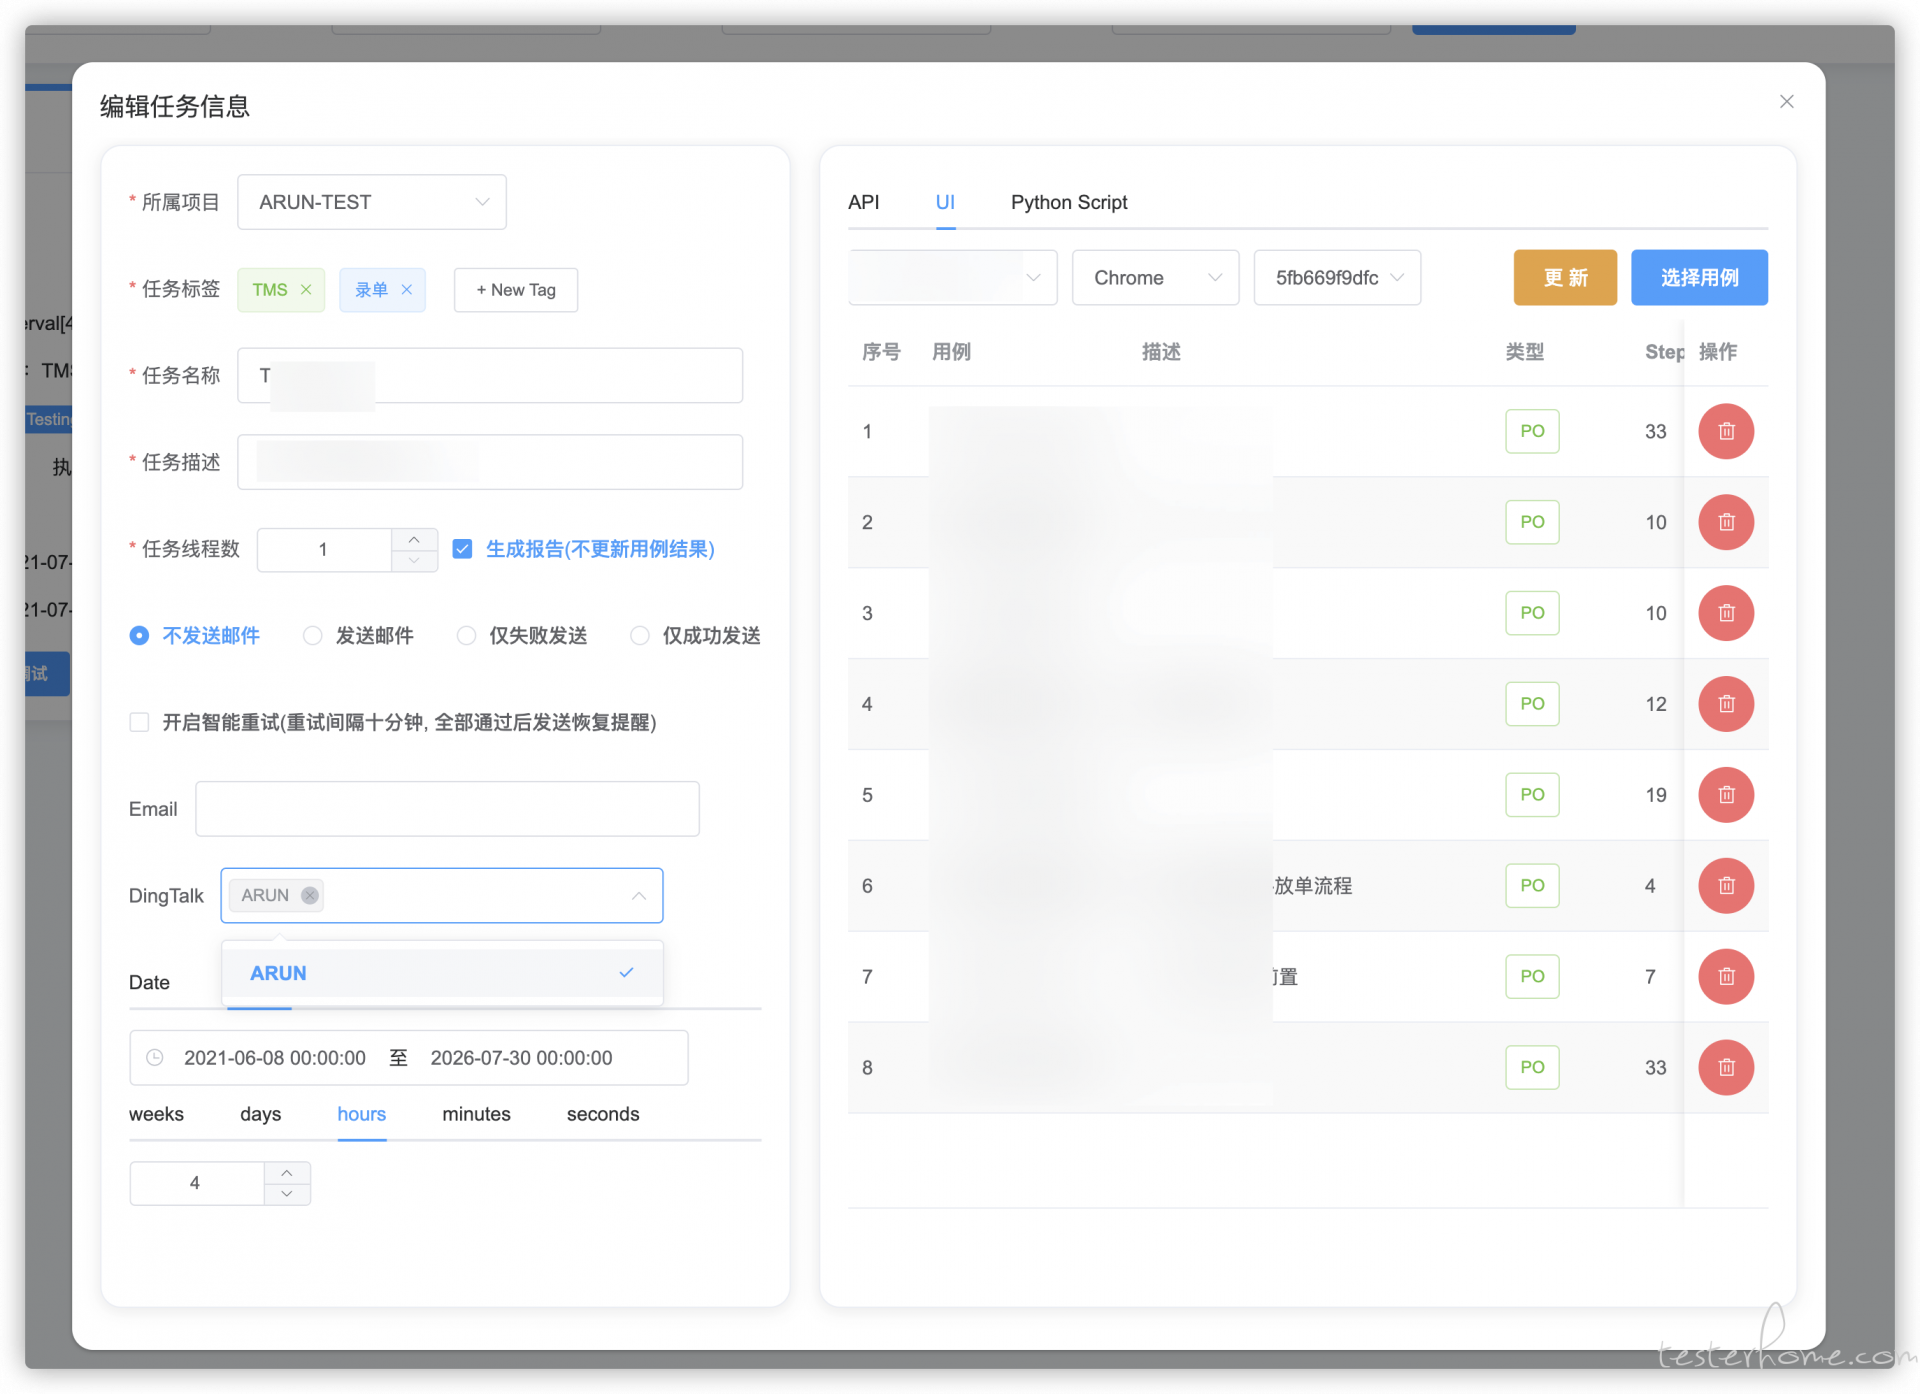Screen dimensions: 1920x1394
Task: Increase hours interval with up arrow
Action: [287, 1172]
